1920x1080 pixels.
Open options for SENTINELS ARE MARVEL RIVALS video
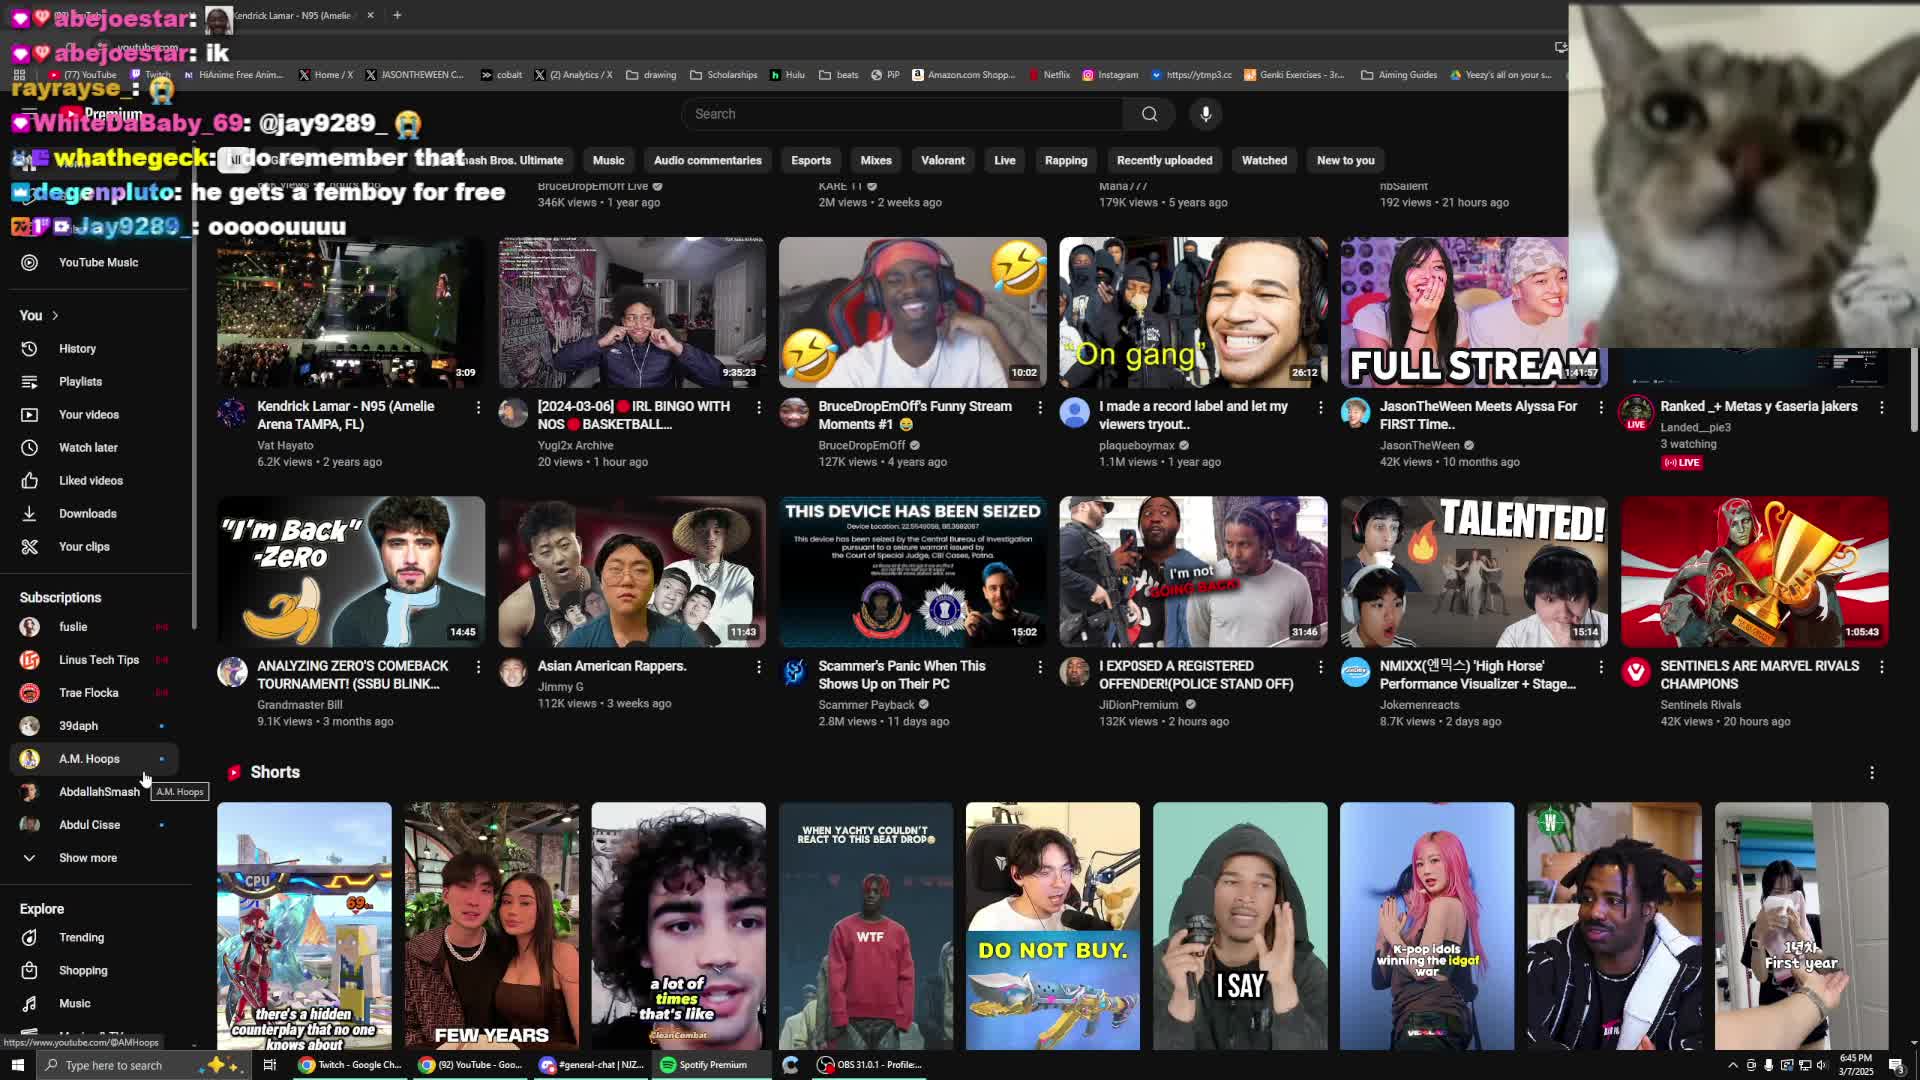(1882, 666)
